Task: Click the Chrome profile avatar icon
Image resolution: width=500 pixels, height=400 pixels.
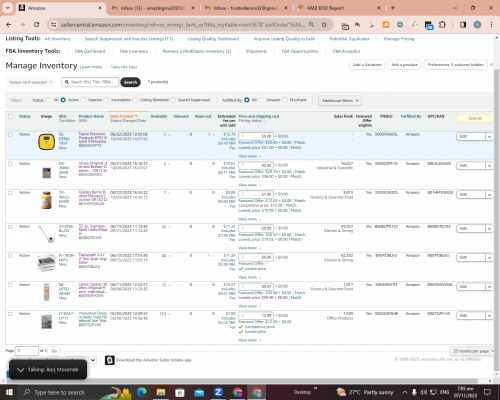Action: click(x=477, y=25)
